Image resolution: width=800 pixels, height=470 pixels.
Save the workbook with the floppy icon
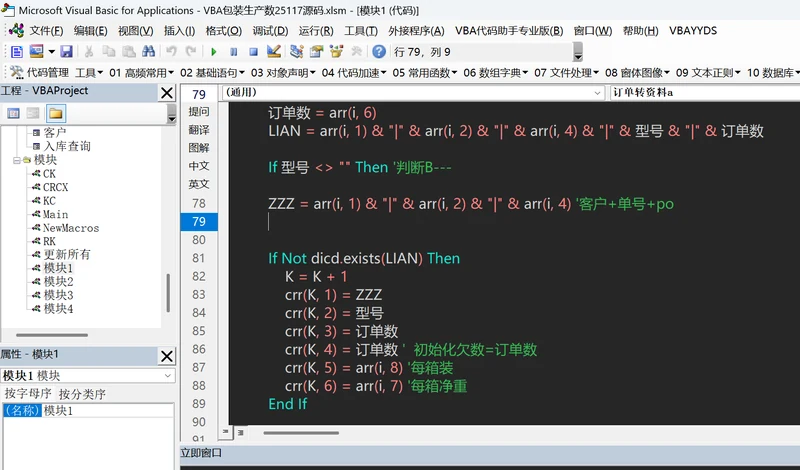(x=66, y=52)
